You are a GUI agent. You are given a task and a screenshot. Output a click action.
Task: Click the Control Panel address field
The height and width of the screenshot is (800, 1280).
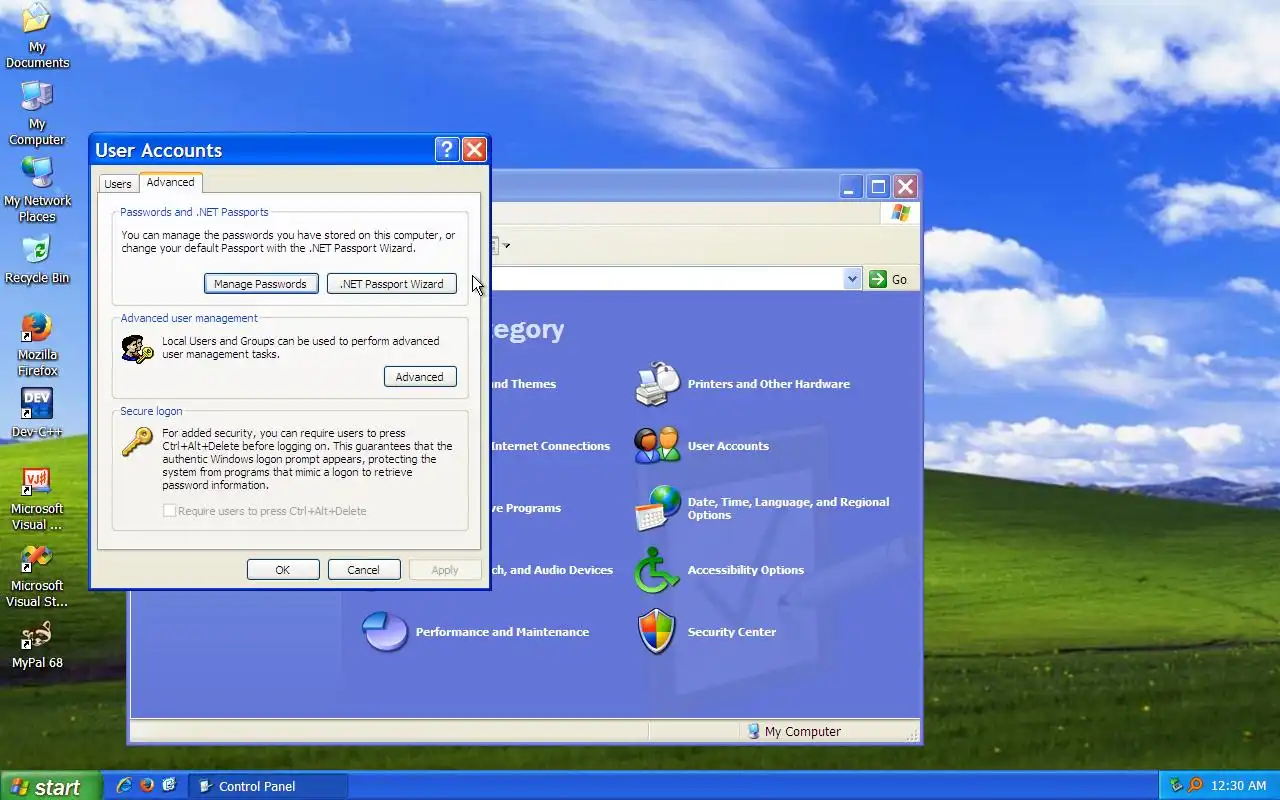click(665, 279)
